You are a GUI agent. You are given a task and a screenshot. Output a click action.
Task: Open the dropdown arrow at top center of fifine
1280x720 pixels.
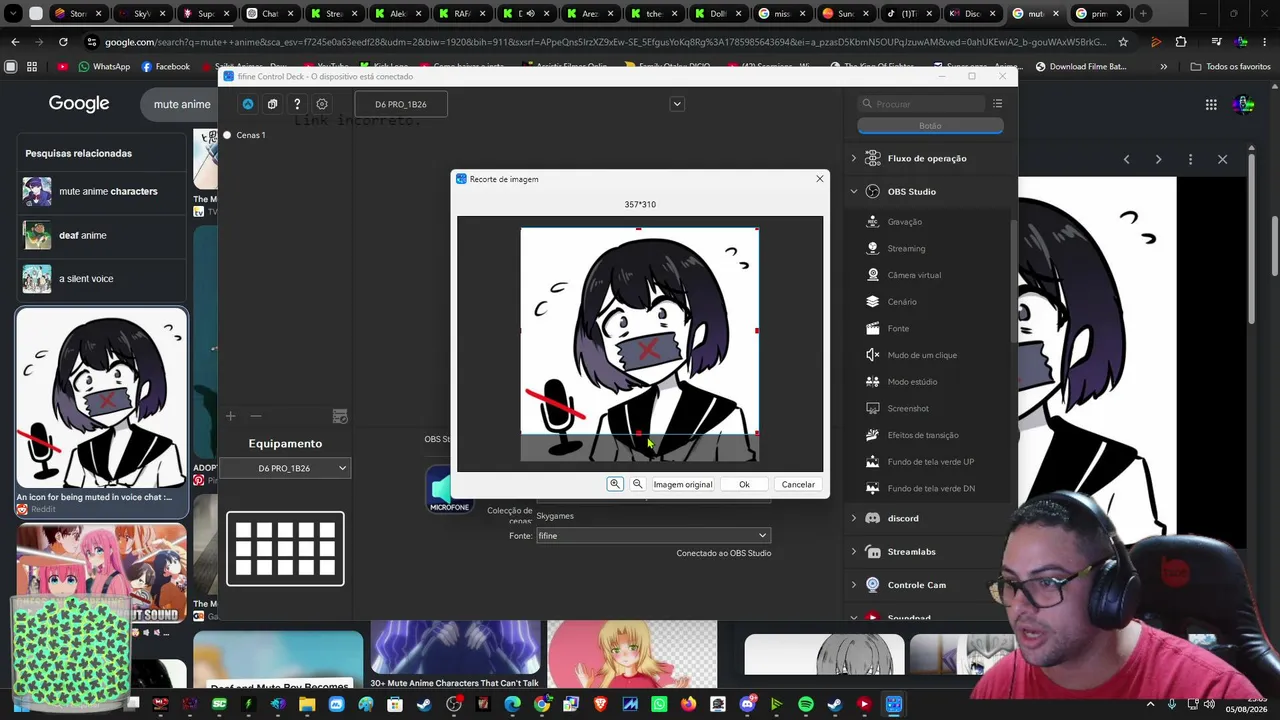[677, 104]
